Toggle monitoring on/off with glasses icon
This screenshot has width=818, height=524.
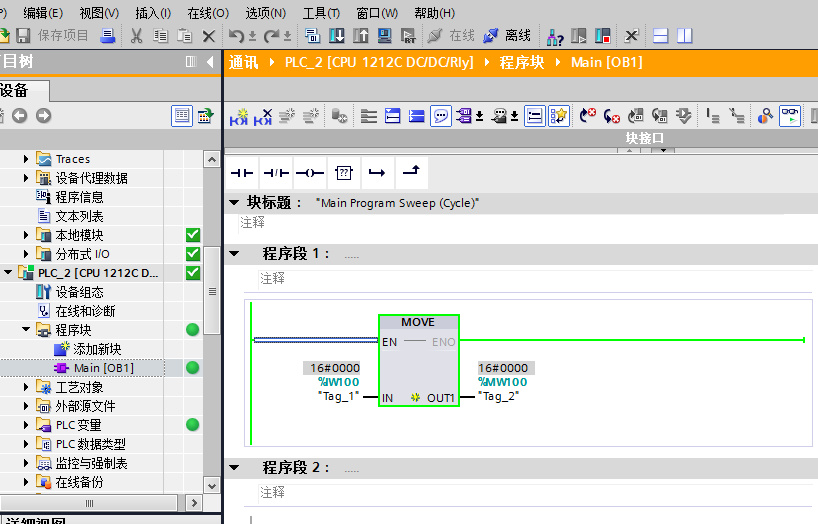coord(790,116)
